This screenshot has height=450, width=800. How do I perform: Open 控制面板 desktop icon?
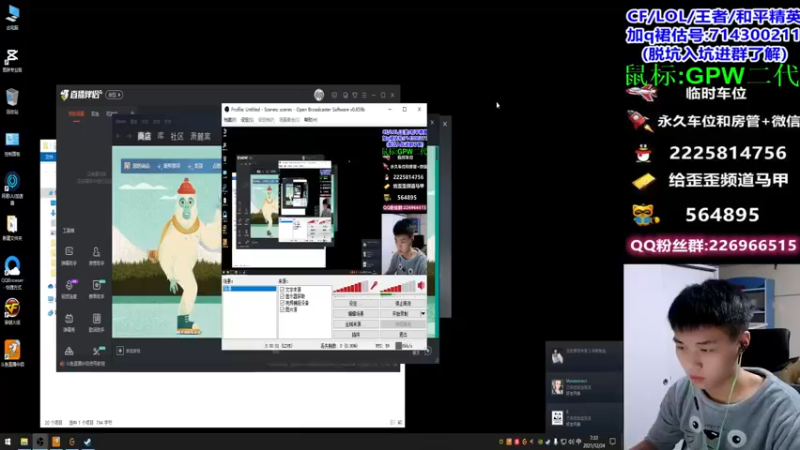12,143
